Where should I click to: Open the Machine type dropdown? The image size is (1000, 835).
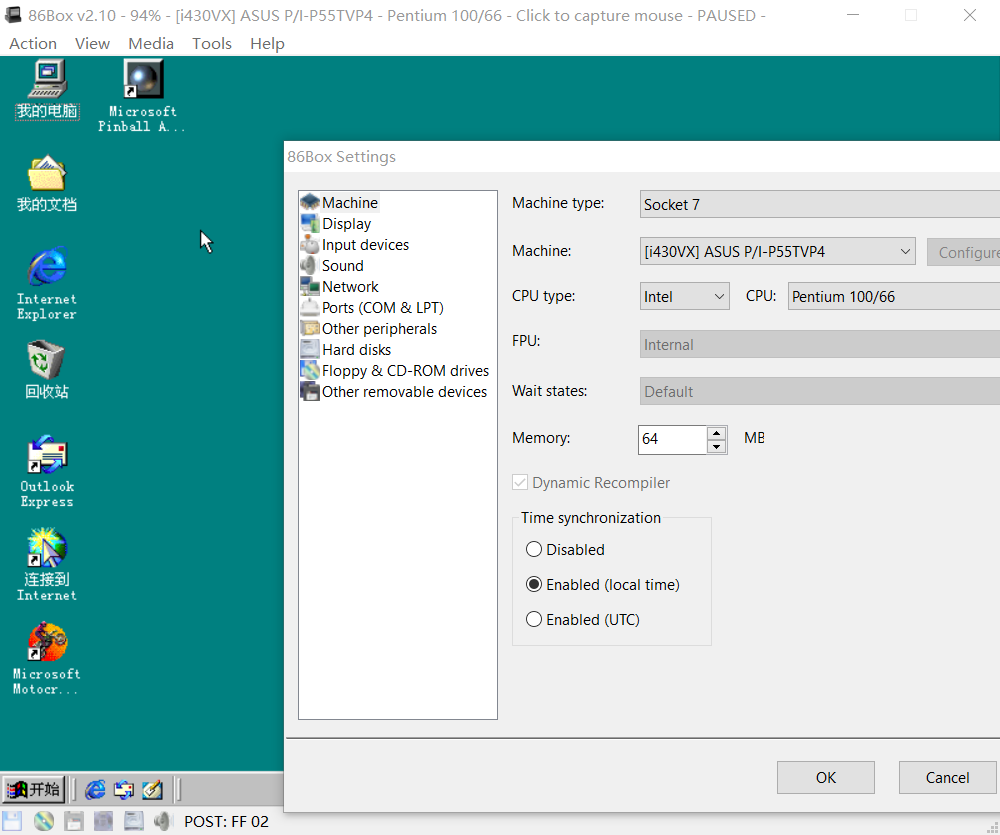(x=820, y=205)
